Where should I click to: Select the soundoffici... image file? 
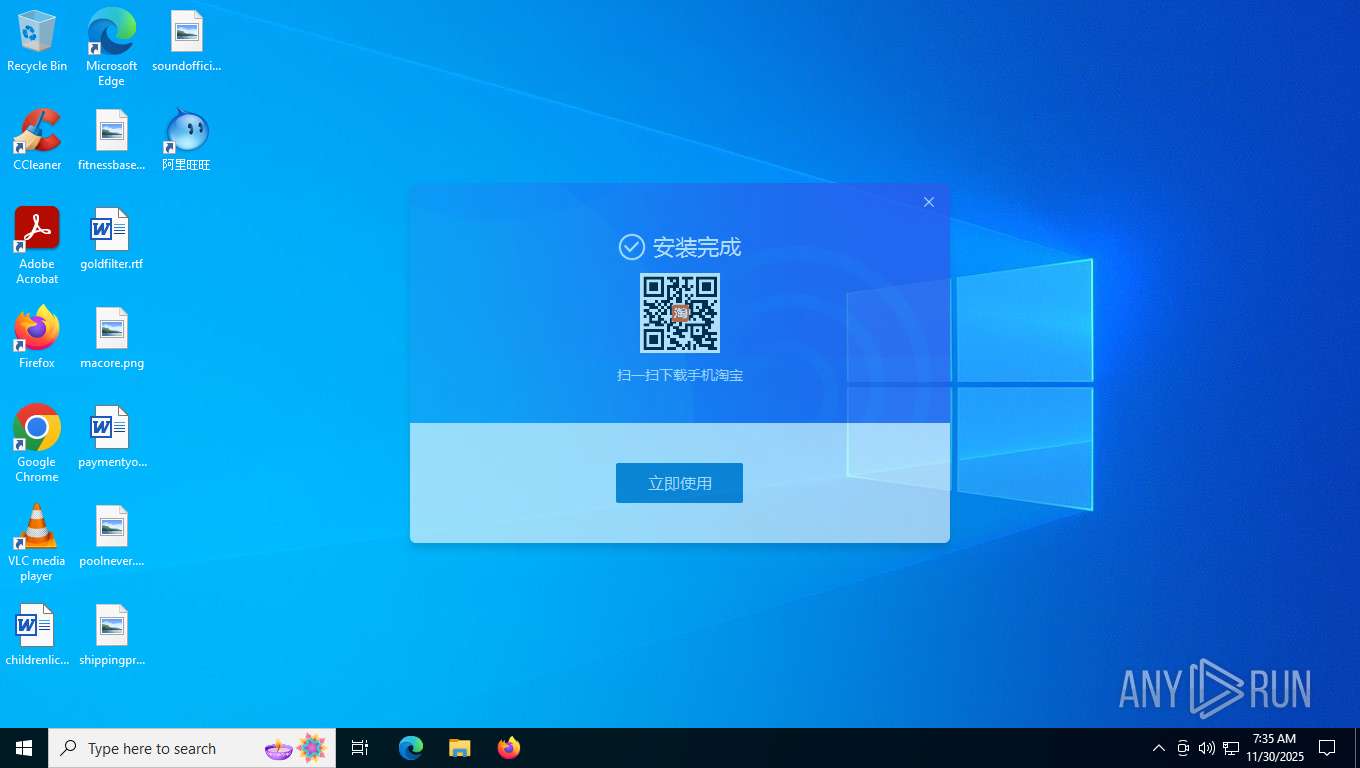[x=186, y=42]
